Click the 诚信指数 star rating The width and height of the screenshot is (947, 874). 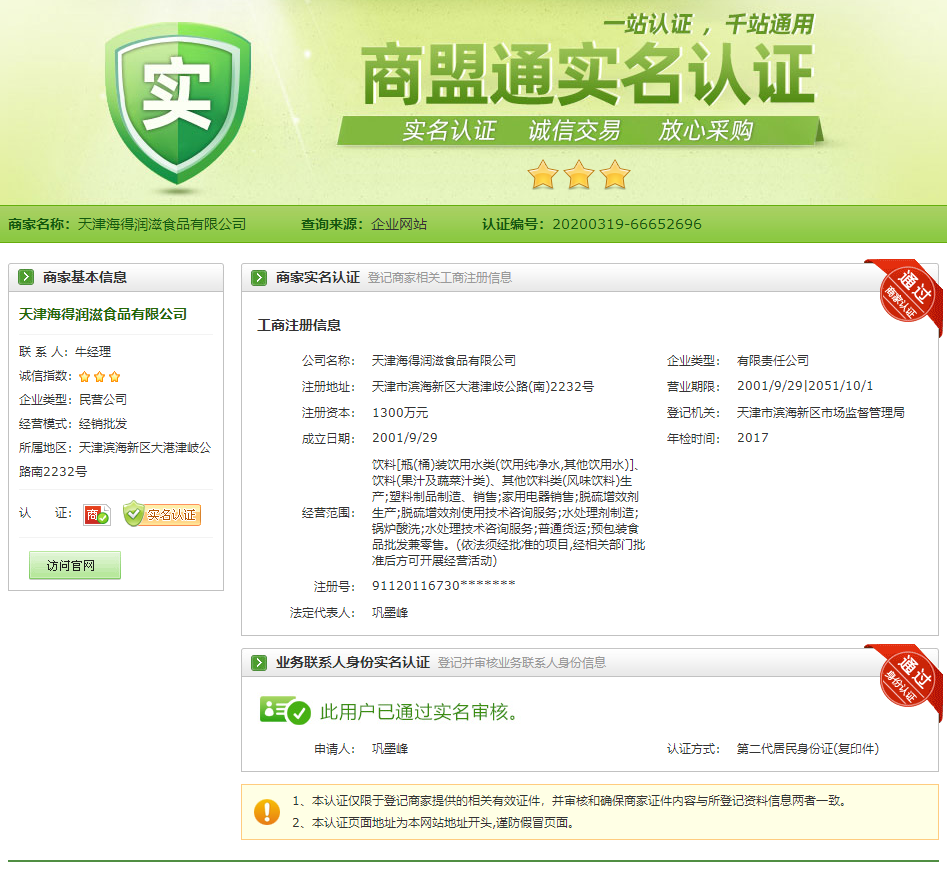click(100, 377)
